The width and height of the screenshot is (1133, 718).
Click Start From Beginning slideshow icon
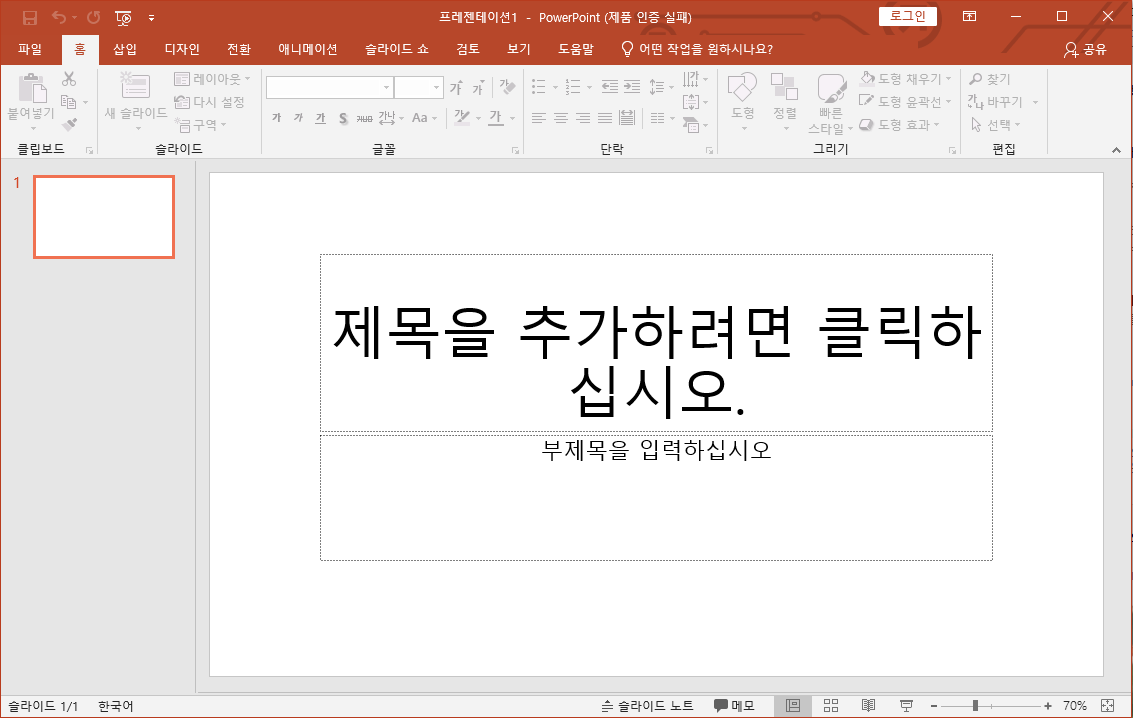tap(124, 17)
